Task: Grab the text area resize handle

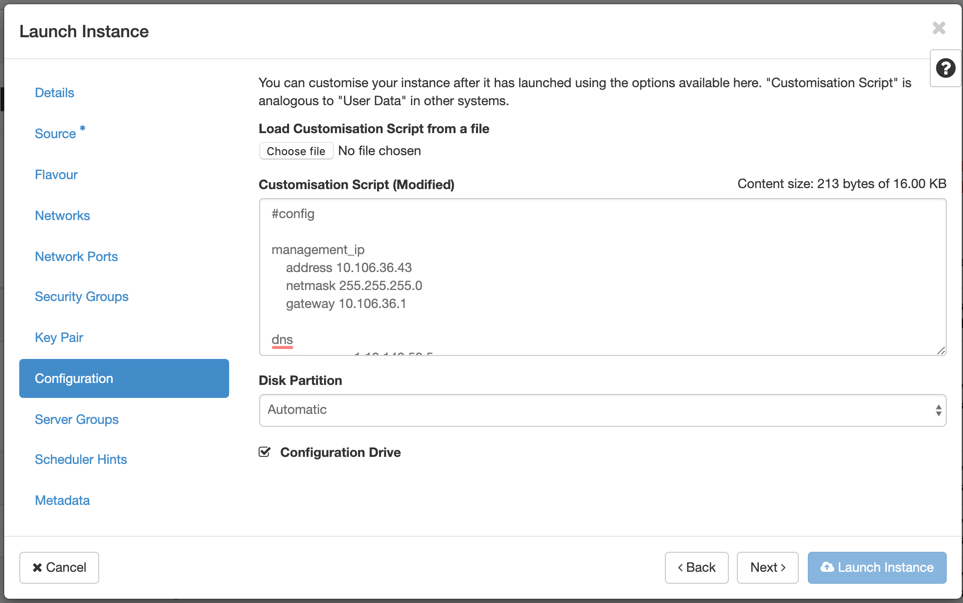Action: tap(941, 351)
